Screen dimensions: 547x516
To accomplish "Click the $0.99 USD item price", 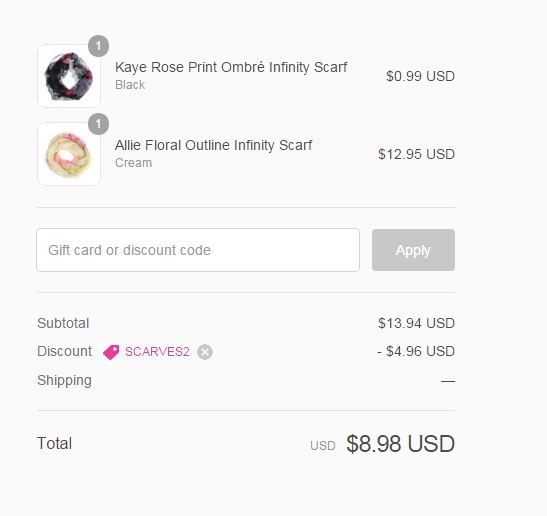I will (x=420, y=76).
